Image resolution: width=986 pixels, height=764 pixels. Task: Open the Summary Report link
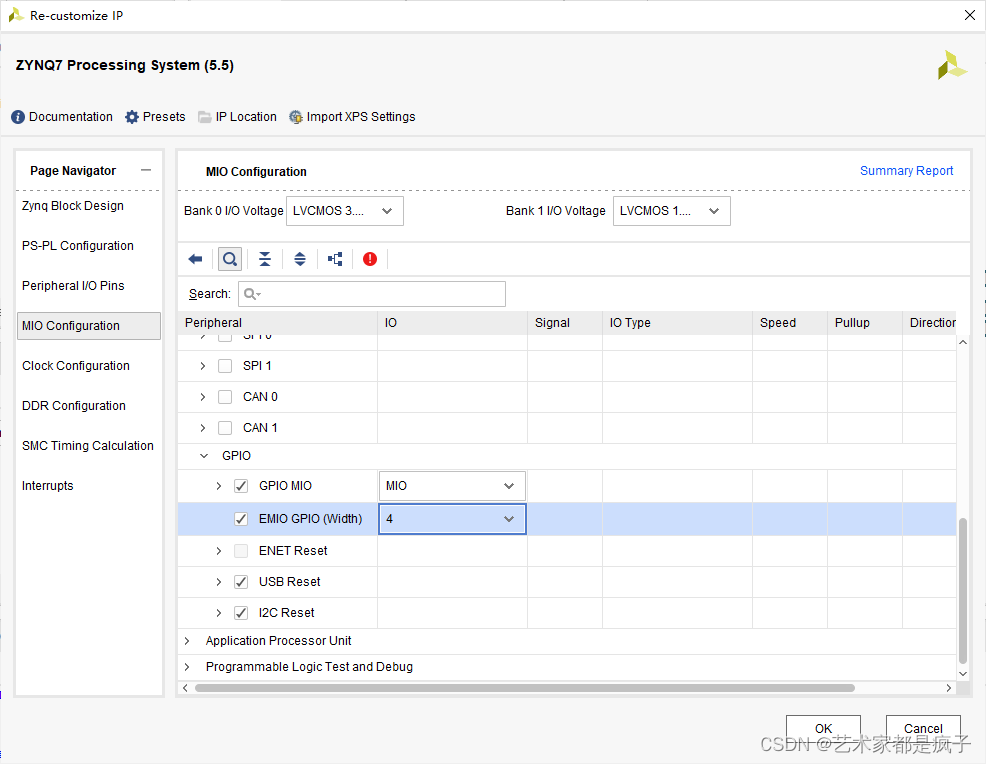[x=906, y=171]
